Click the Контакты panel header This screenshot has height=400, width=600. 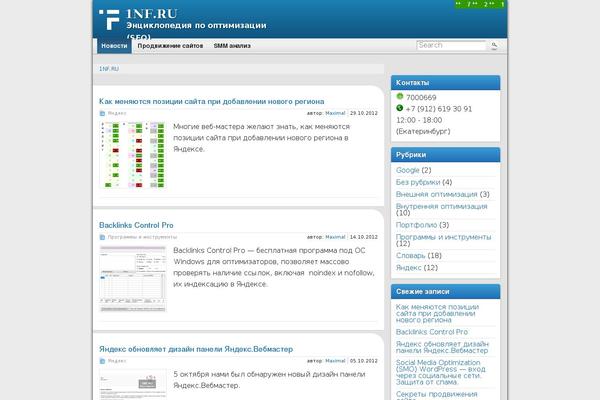click(x=445, y=83)
